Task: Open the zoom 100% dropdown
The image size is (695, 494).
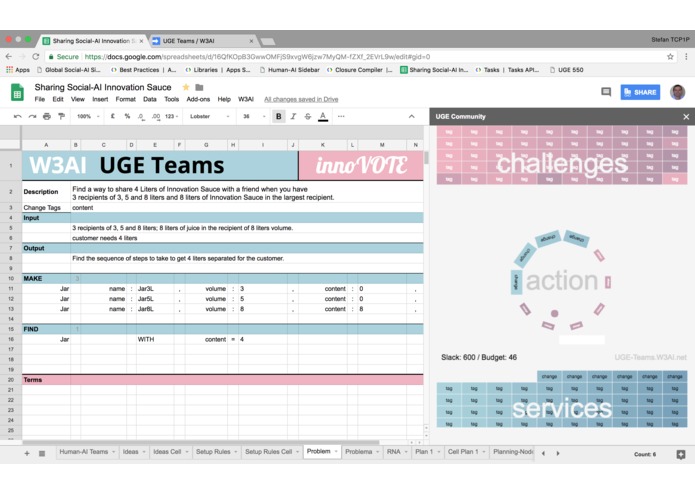Action: click(88, 117)
